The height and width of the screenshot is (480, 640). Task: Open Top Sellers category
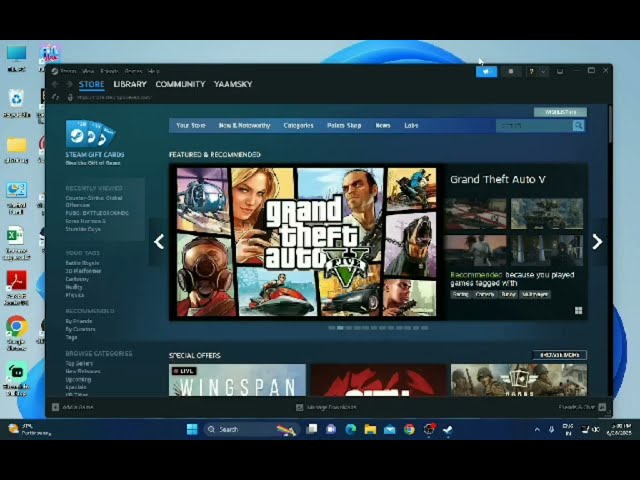click(x=79, y=363)
